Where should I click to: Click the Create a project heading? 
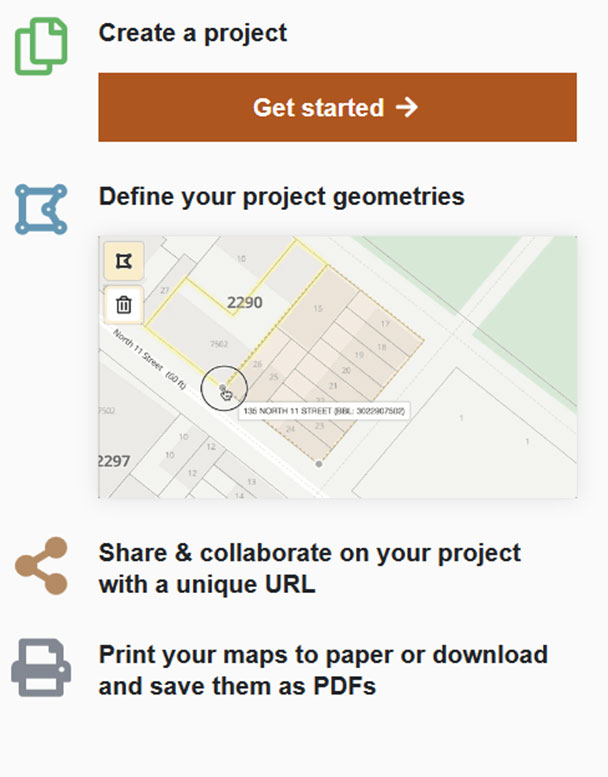193,33
